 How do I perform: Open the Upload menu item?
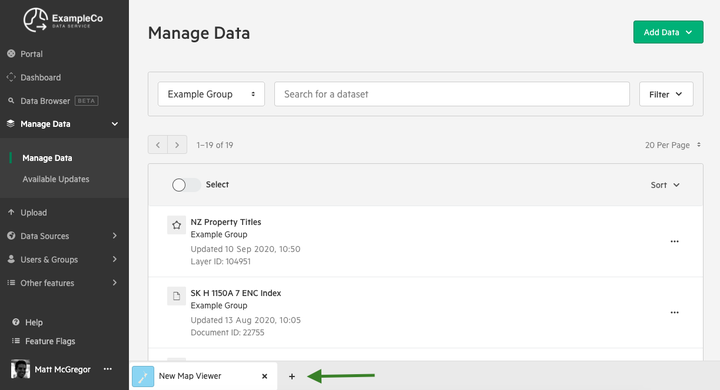point(34,213)
